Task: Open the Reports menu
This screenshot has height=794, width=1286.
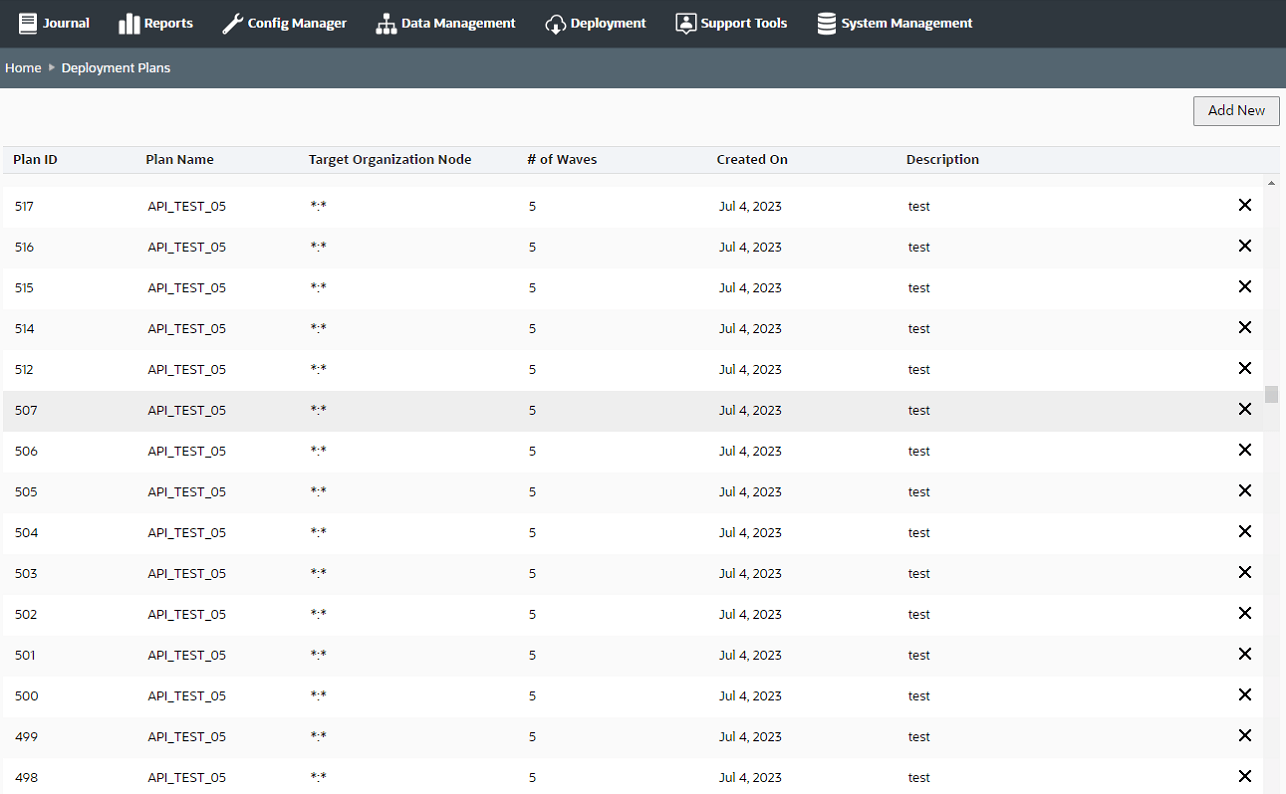Action: [x=156, y=23]
